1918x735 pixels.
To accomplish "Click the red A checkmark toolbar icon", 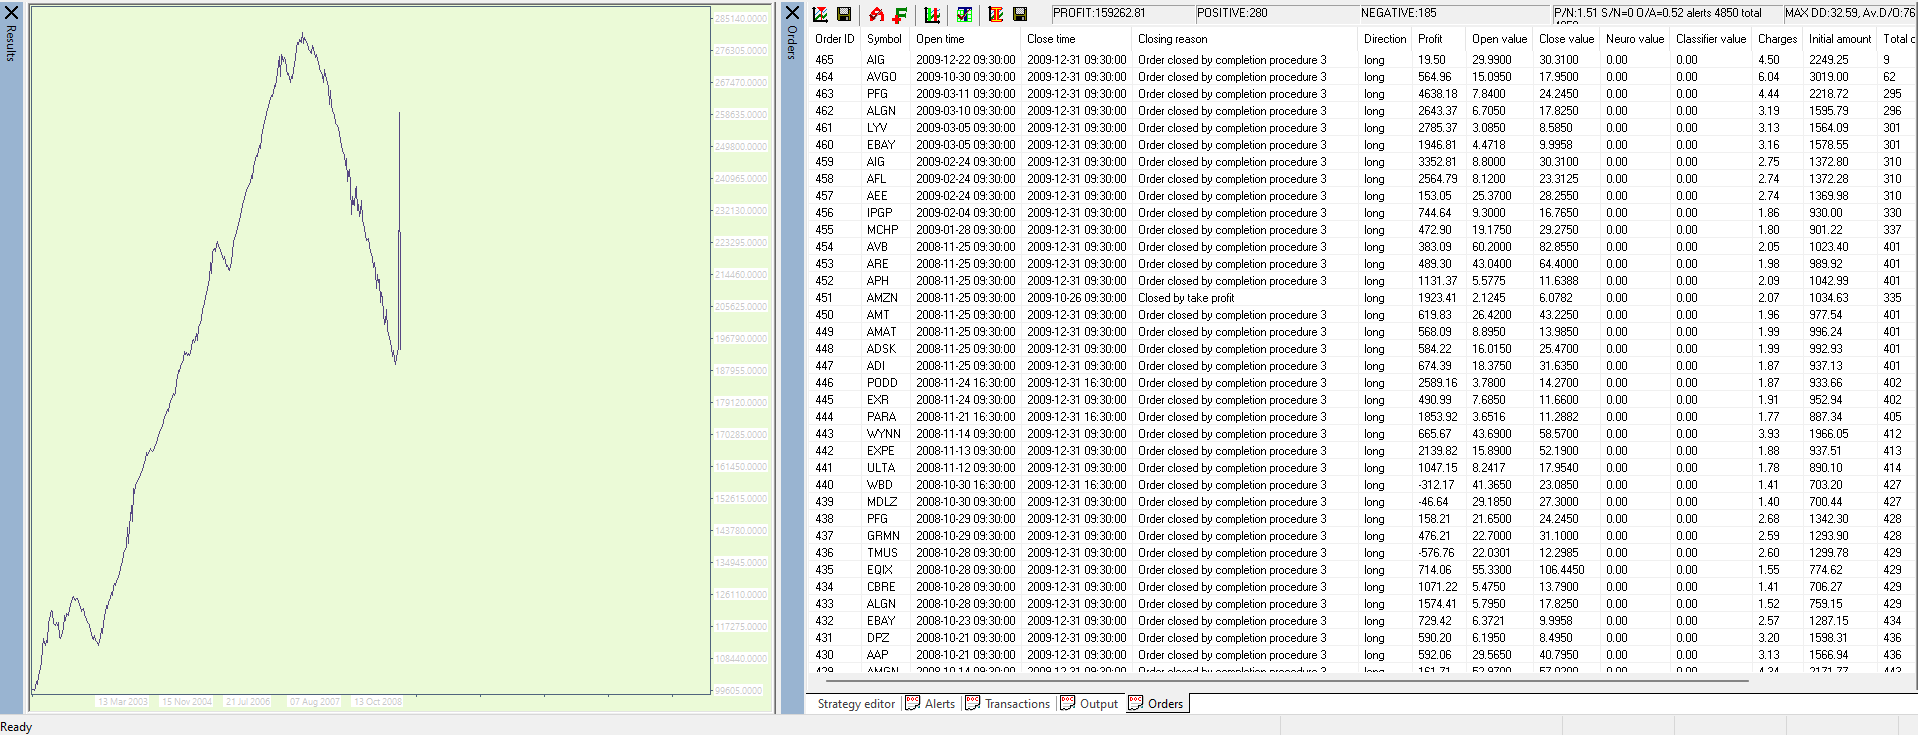I will coord(876,14).
